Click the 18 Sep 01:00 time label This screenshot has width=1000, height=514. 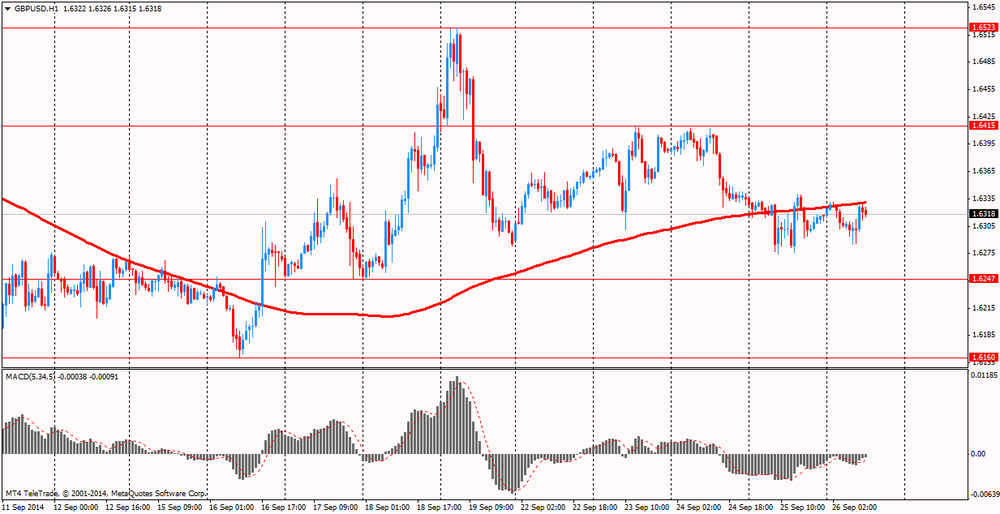point(390,507)
